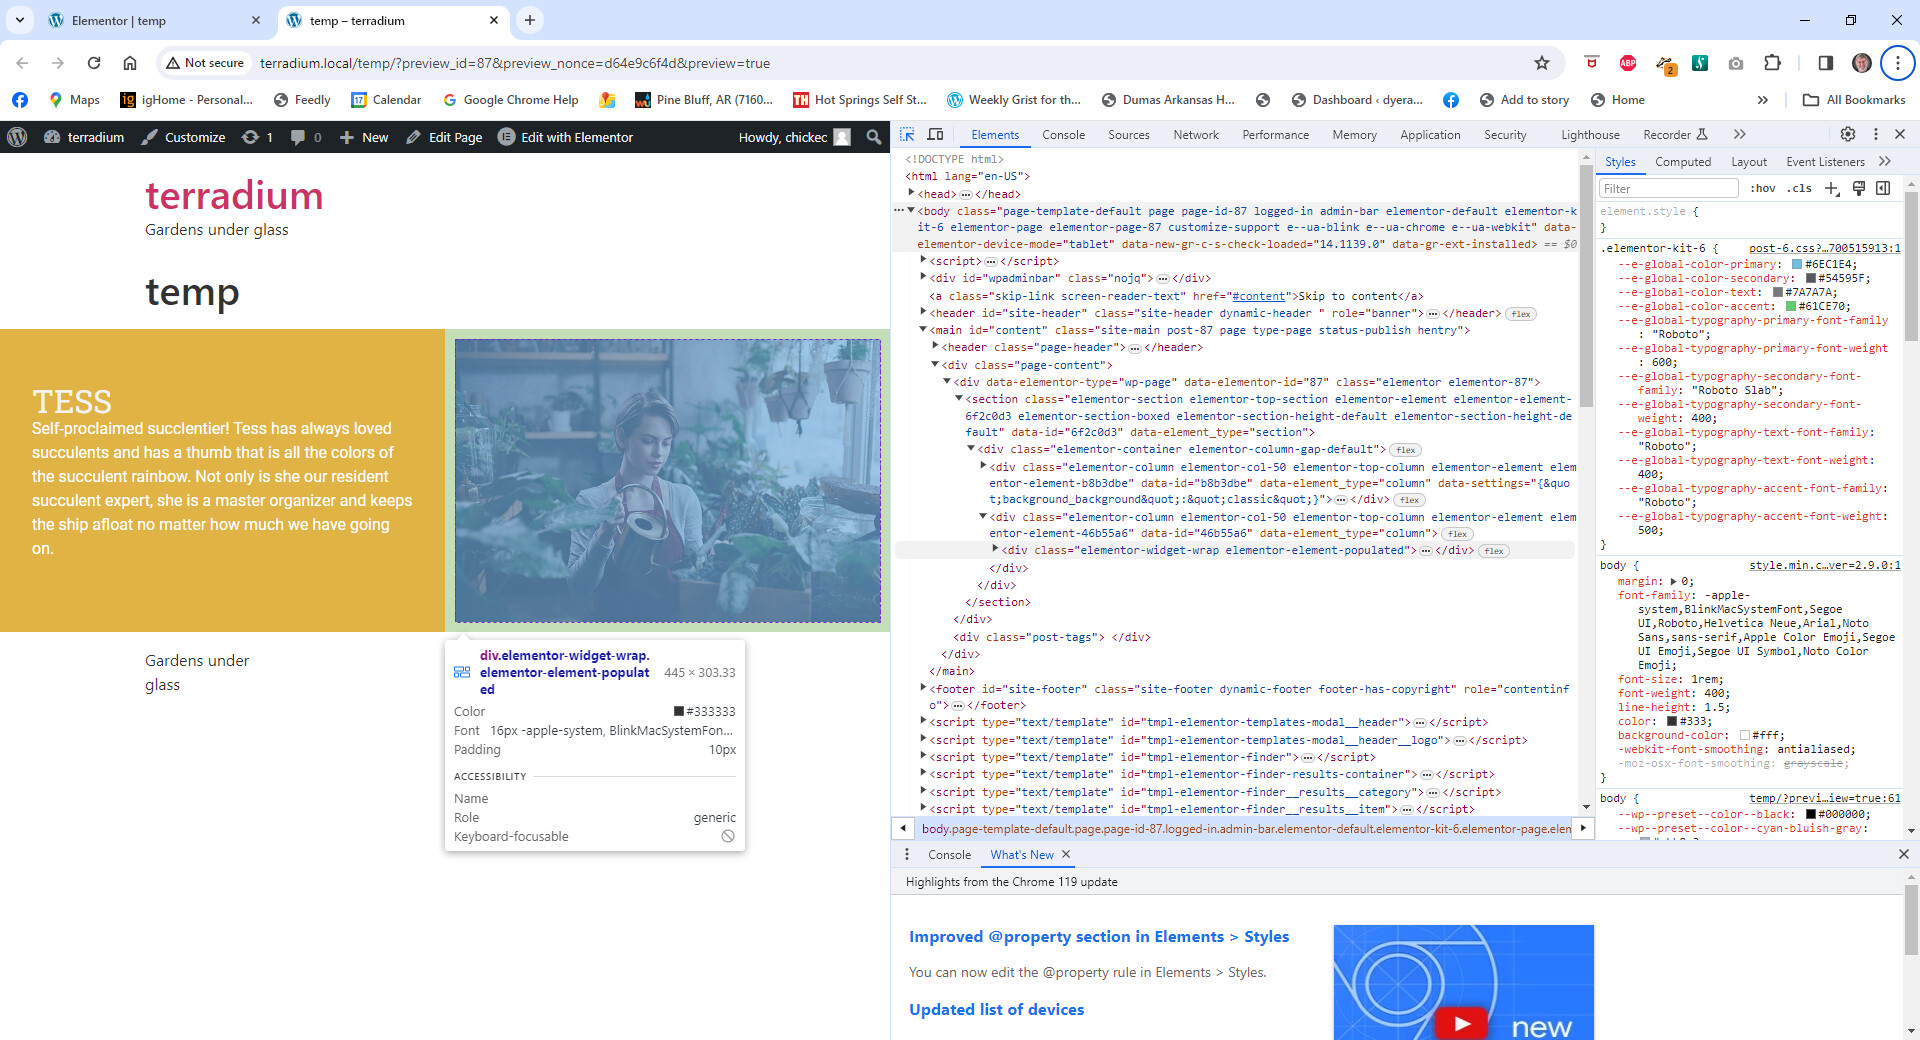Click the browser address bar URL
The height and width of the screenshot is (1040, 1920).
point(515,63)
